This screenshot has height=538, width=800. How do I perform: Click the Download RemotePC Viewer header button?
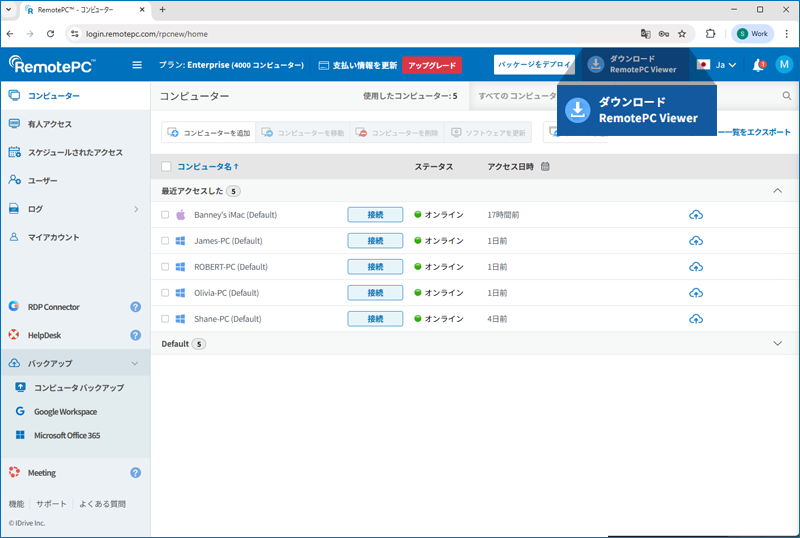coord(635,64)
